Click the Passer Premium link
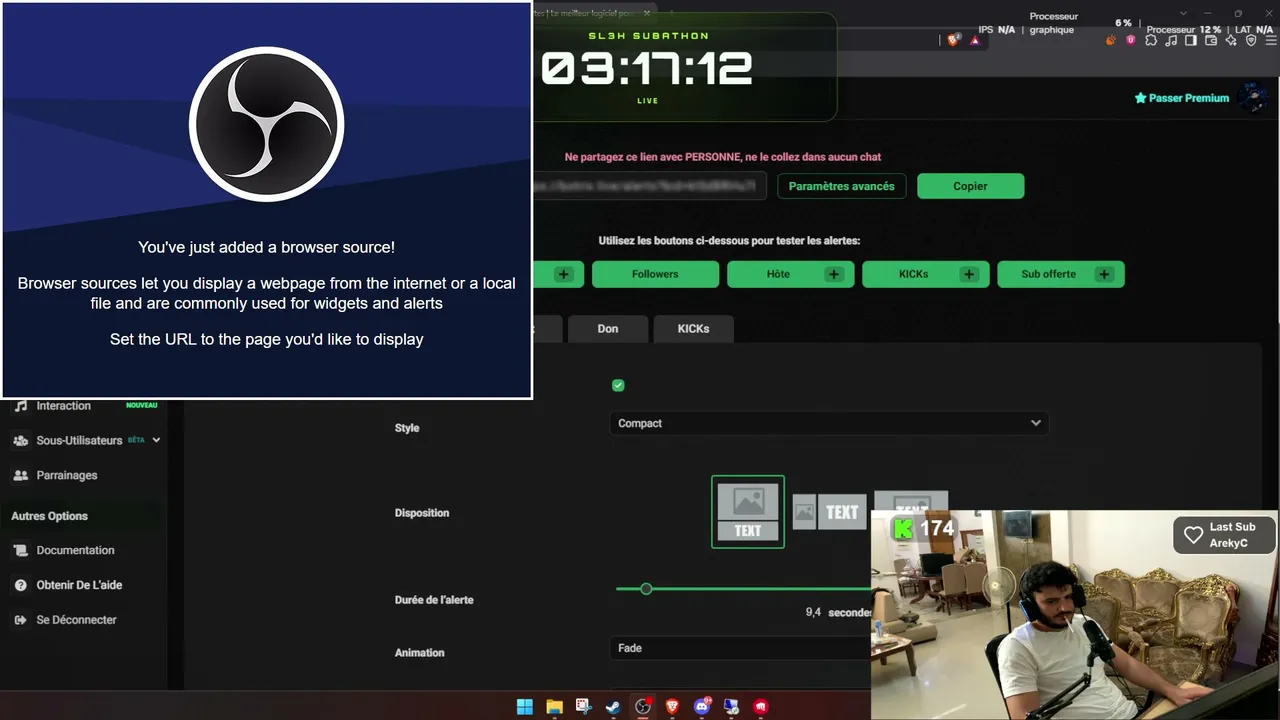This screenshot has height=720, width=1280. click(1181, 98)
